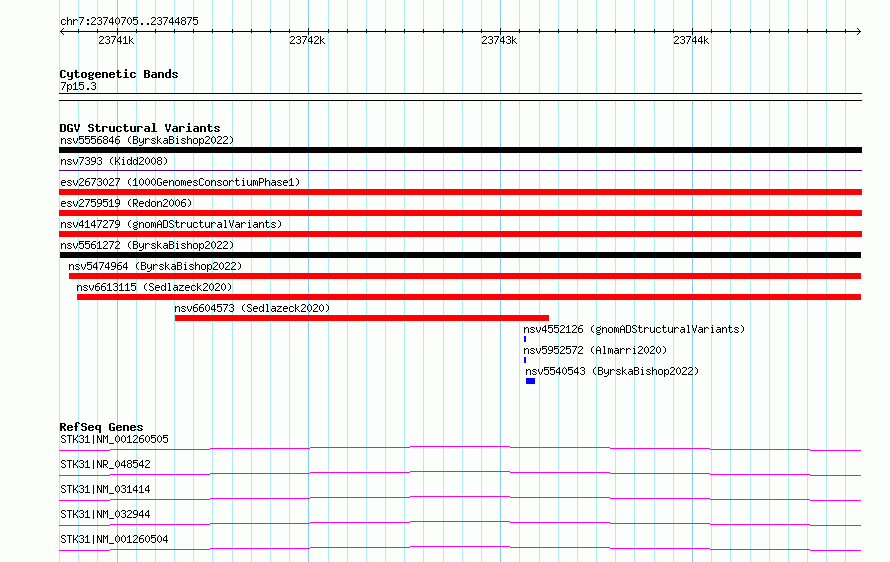
Task: Select the red bar under esv2673027
Action: [x=460, y=192]
